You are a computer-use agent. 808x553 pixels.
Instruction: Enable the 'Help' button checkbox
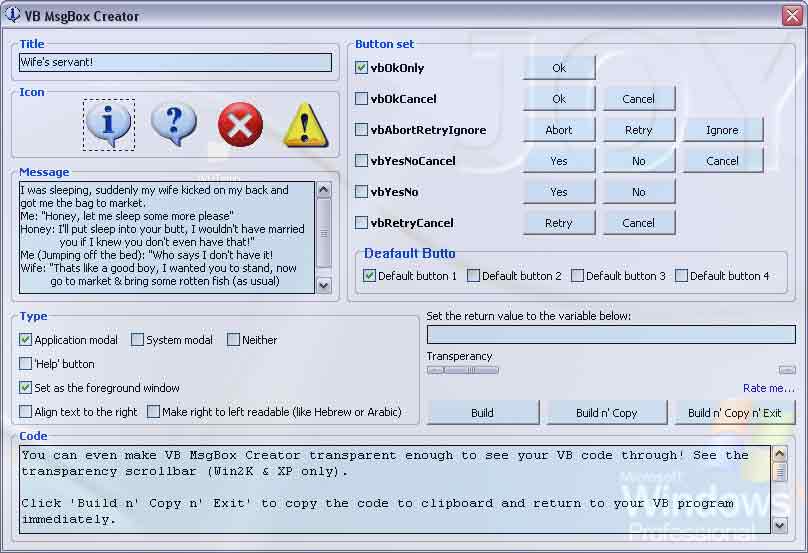click(x=26, y=364)
